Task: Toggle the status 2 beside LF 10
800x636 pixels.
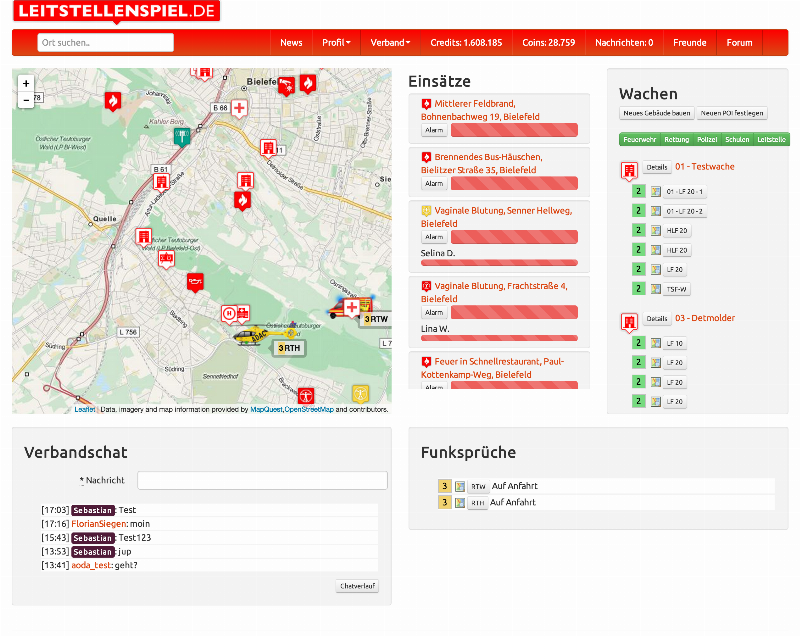Action: tap(637, 344)
